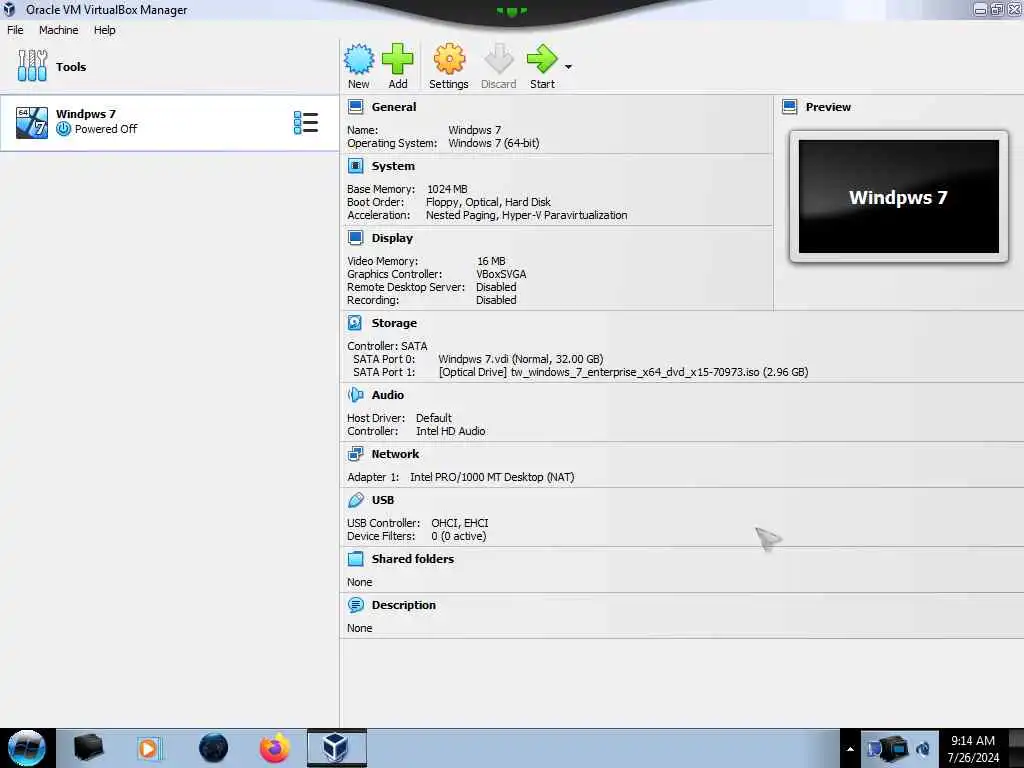Click the USB section icon

(x=355, y=500)
